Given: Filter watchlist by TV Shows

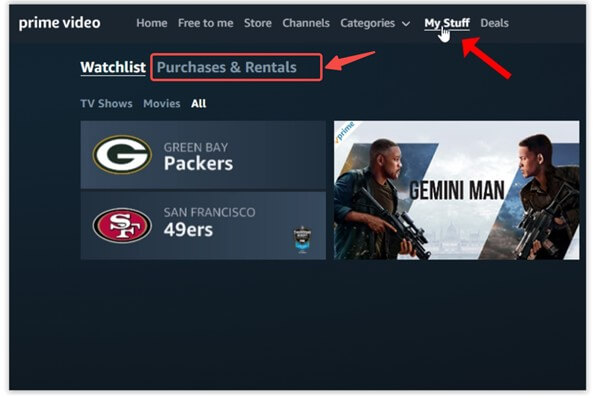Looking at the screenshot, I should (107, 104).
